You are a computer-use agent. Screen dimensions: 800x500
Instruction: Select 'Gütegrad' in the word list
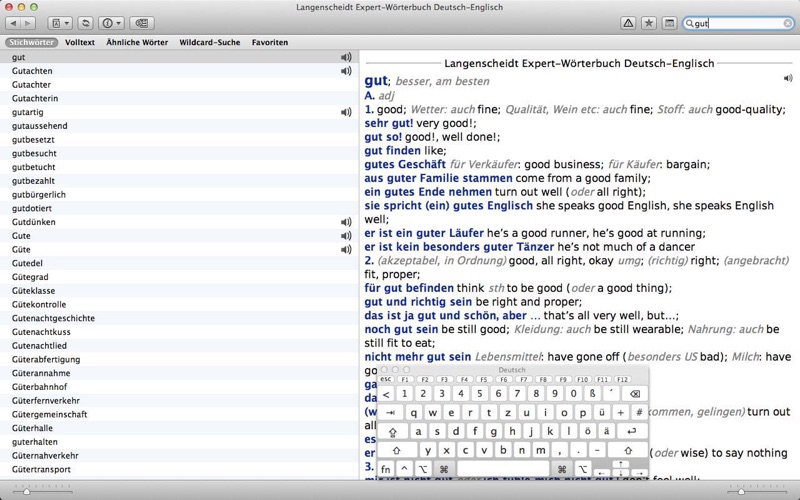click(x=179, y=277)
